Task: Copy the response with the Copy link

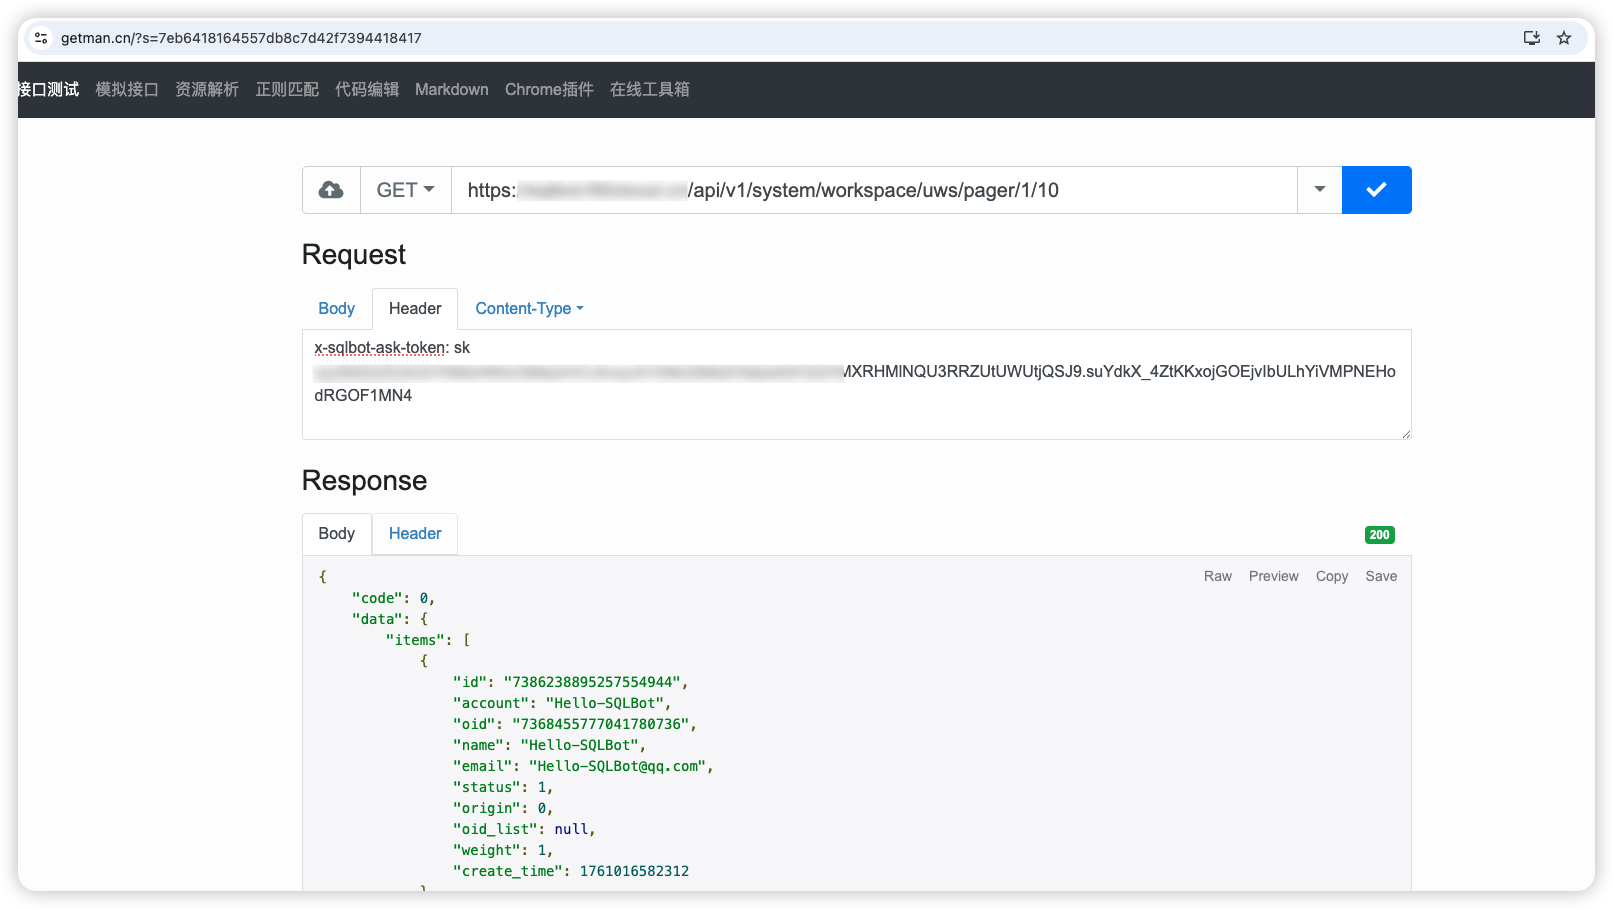Action: [x=1331, y=576]
